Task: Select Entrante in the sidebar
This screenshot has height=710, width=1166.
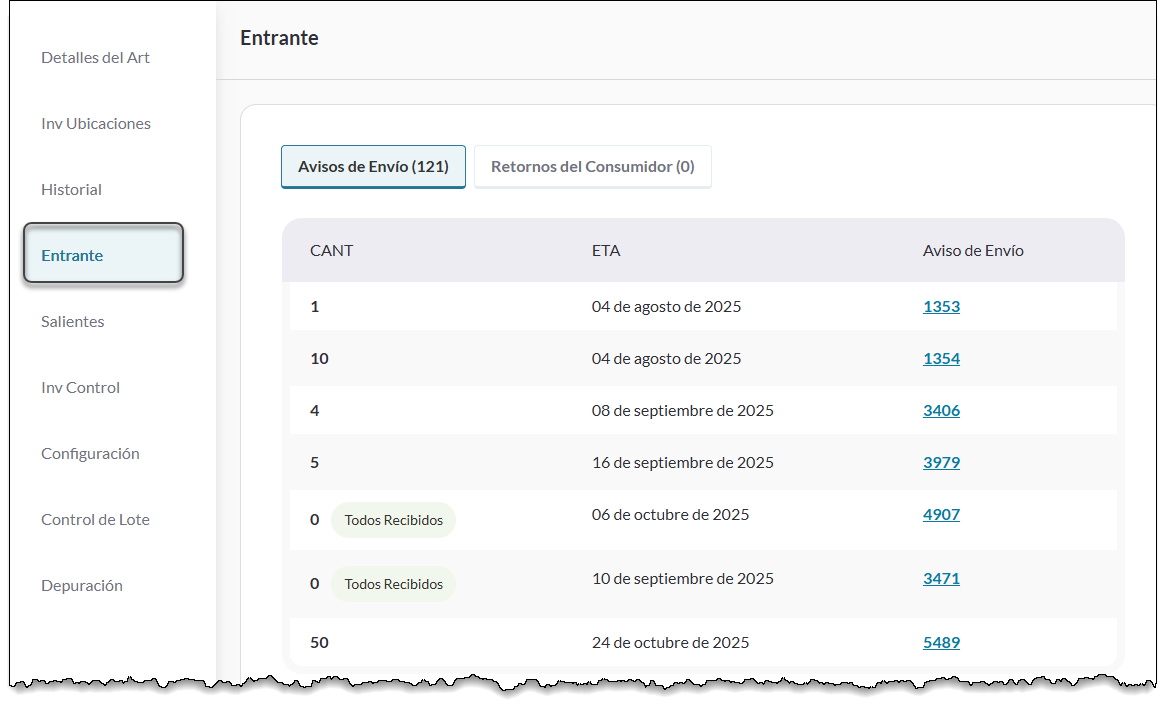Action: [x=71, y=255]
